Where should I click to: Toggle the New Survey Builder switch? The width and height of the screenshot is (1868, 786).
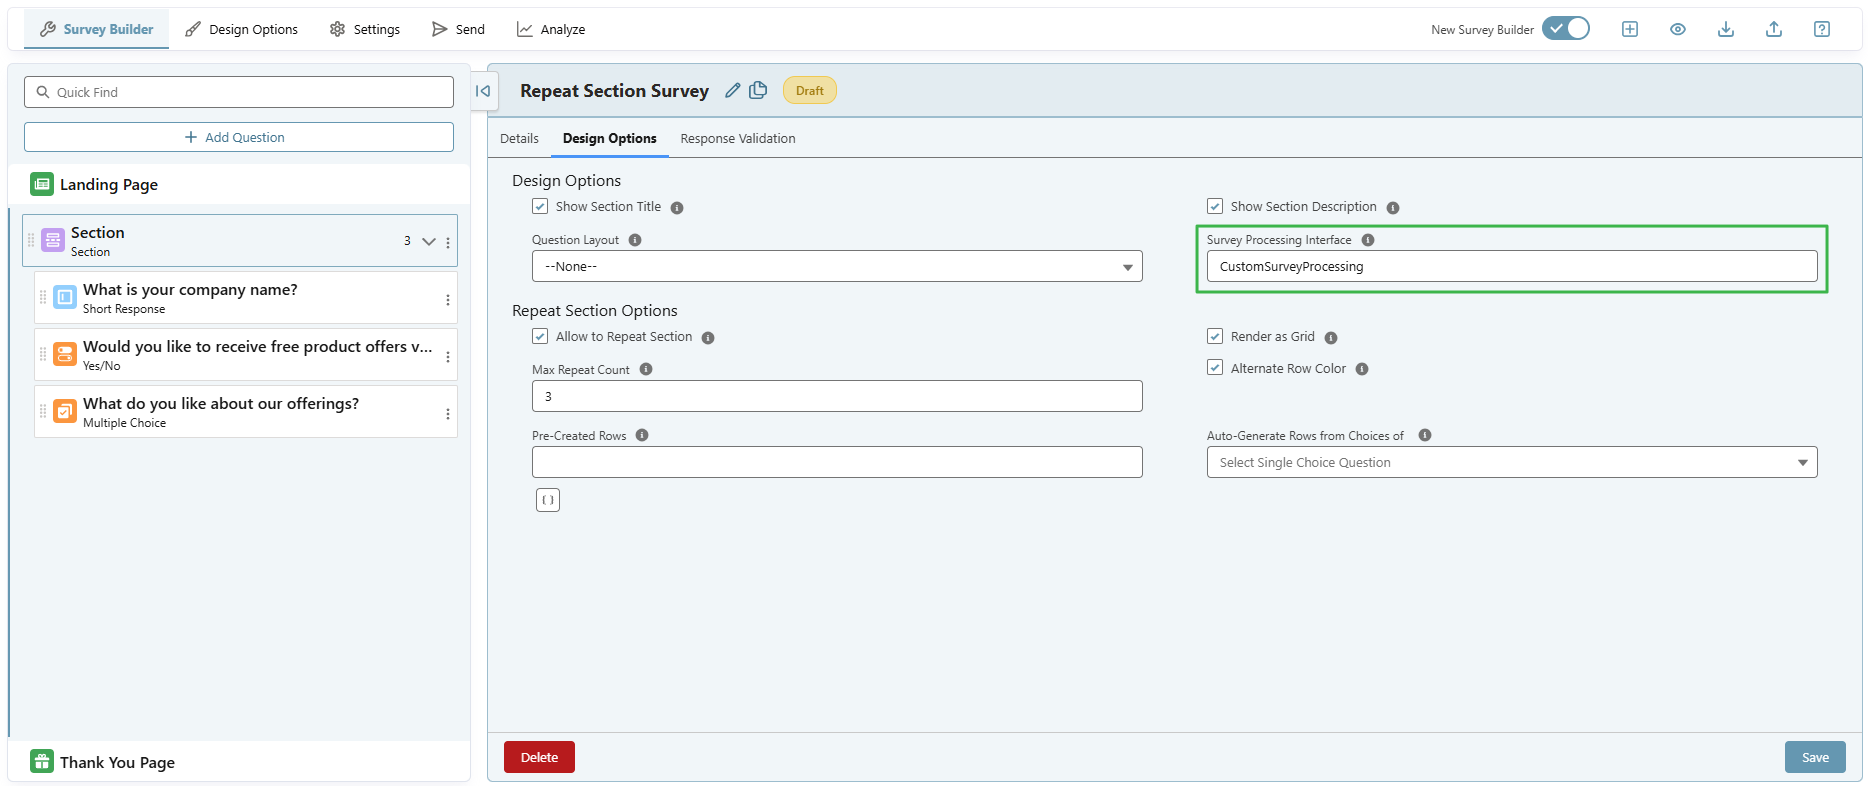(1566, 28)
